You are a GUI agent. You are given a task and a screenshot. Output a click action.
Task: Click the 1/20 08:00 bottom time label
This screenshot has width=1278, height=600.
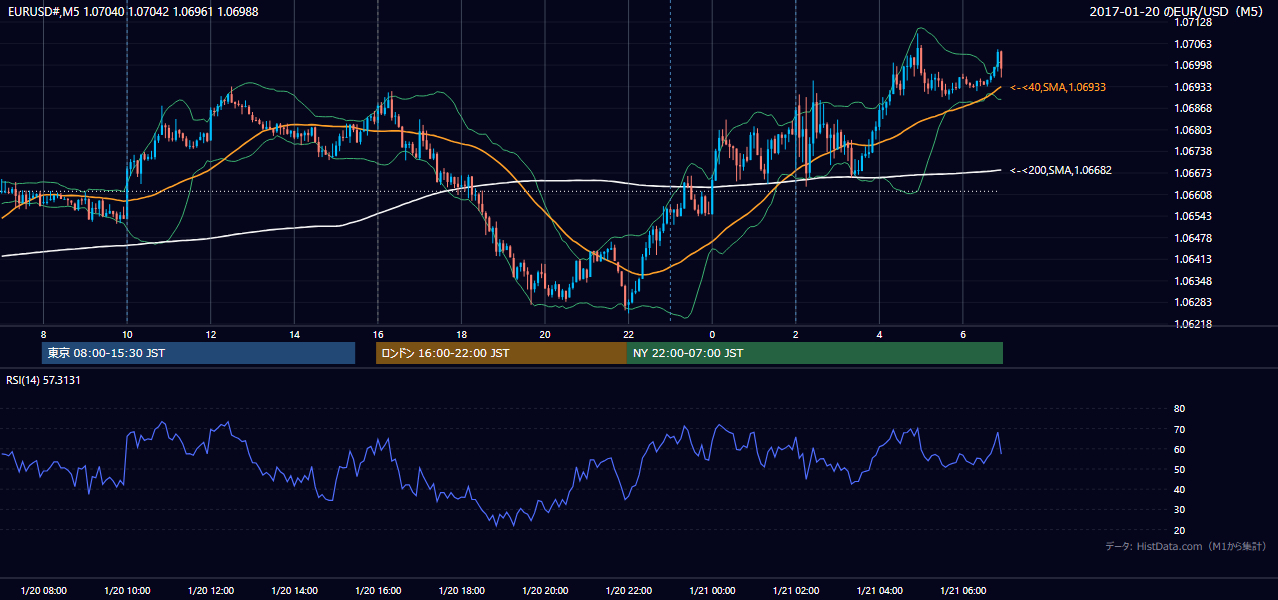(x=43, y=591)
